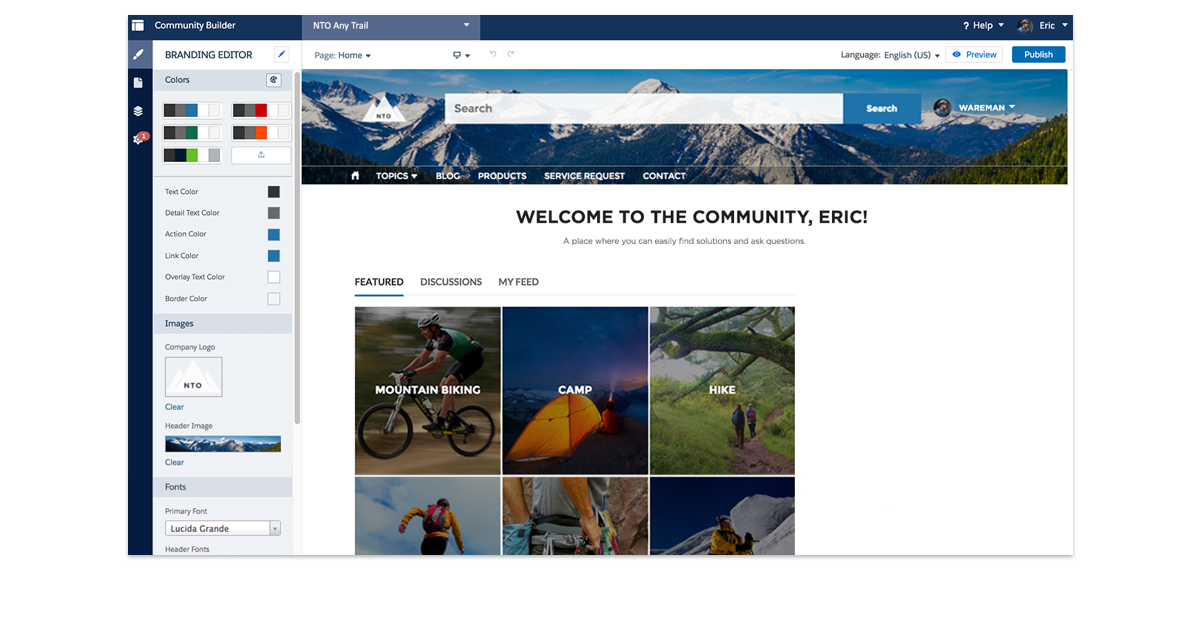Open the Page Manager document icon
Screen dimensions: 1200x640
coord(139,83)
